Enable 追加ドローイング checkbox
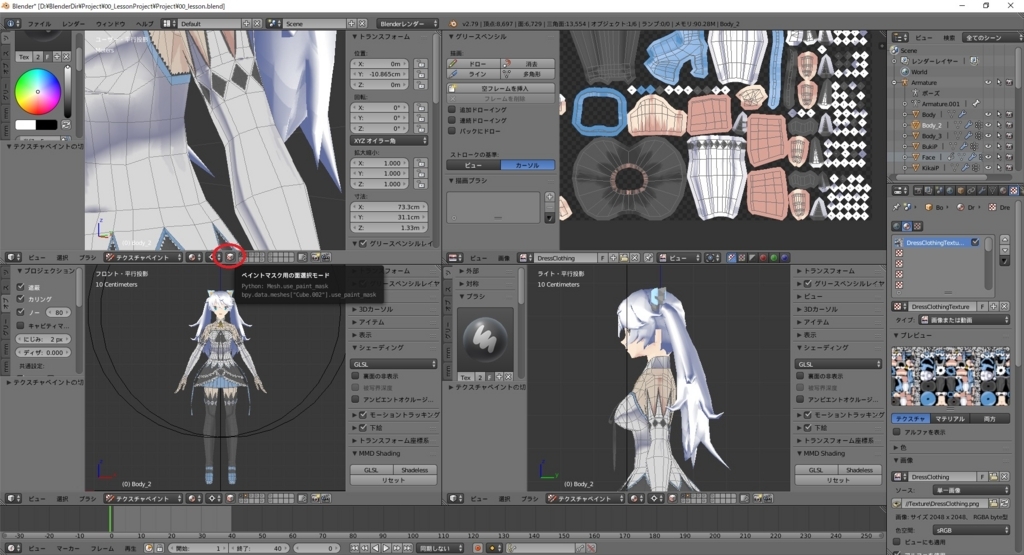1024x555 pixels. click(x=451, y=110)
